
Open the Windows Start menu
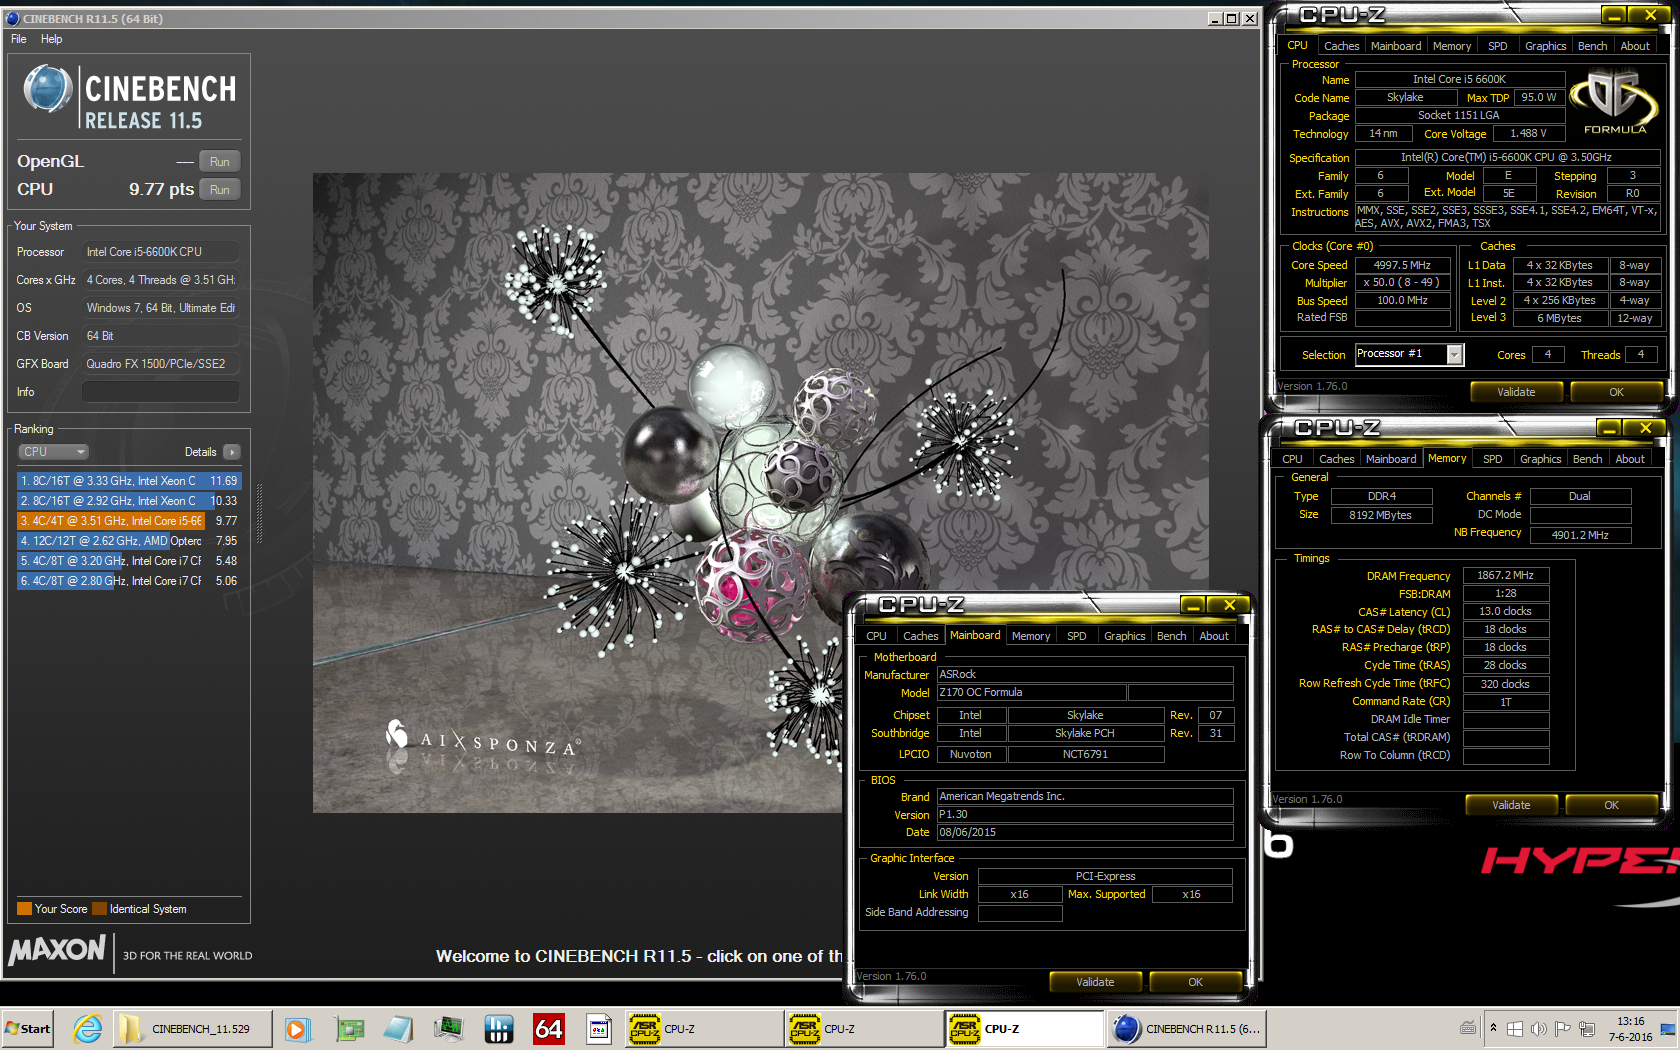(28, 1028)
